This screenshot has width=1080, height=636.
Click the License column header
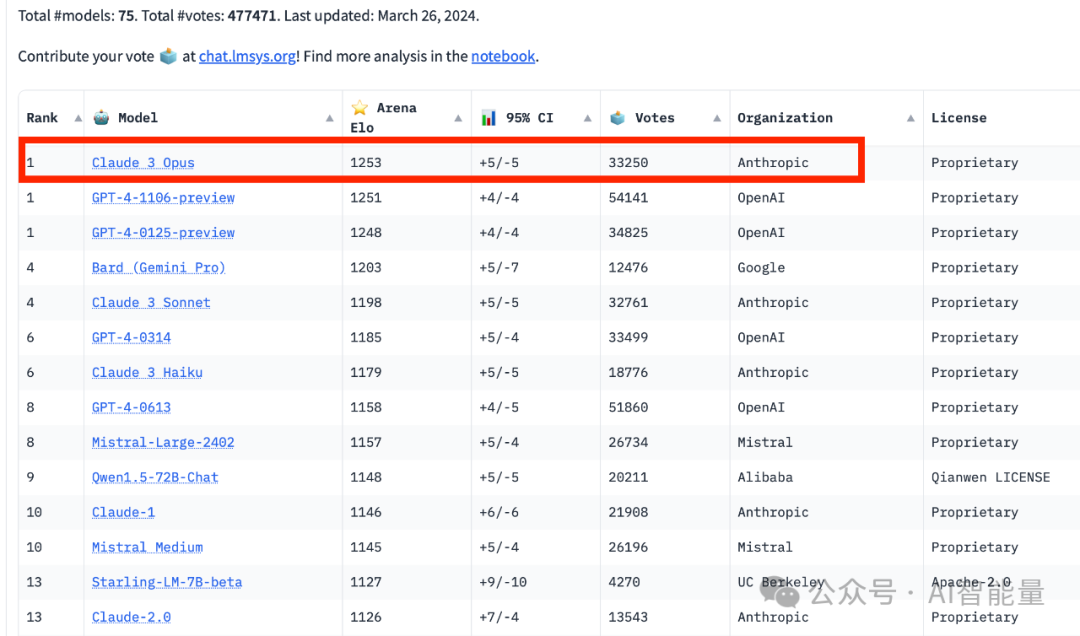[958, 118]
